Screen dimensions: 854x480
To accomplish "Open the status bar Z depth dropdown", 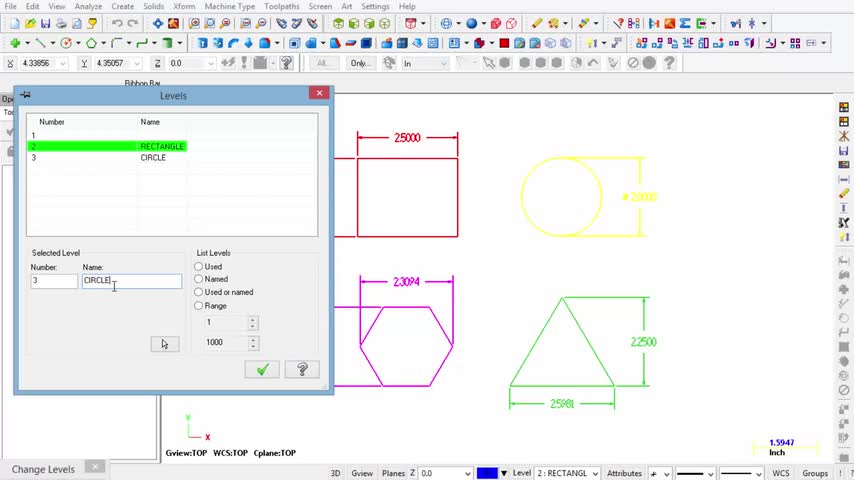I will 467,473.
